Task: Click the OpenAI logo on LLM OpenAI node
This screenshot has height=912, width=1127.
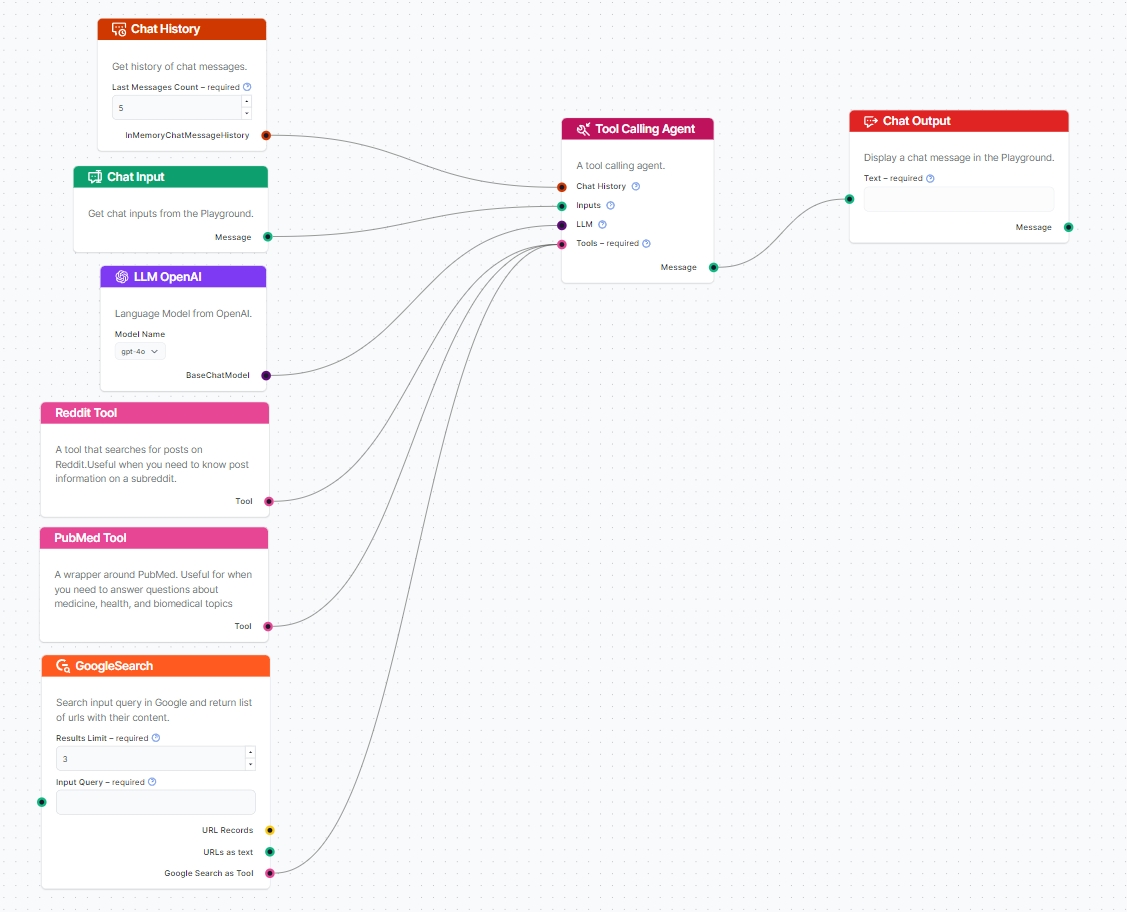Action: (x=121, y=276)
